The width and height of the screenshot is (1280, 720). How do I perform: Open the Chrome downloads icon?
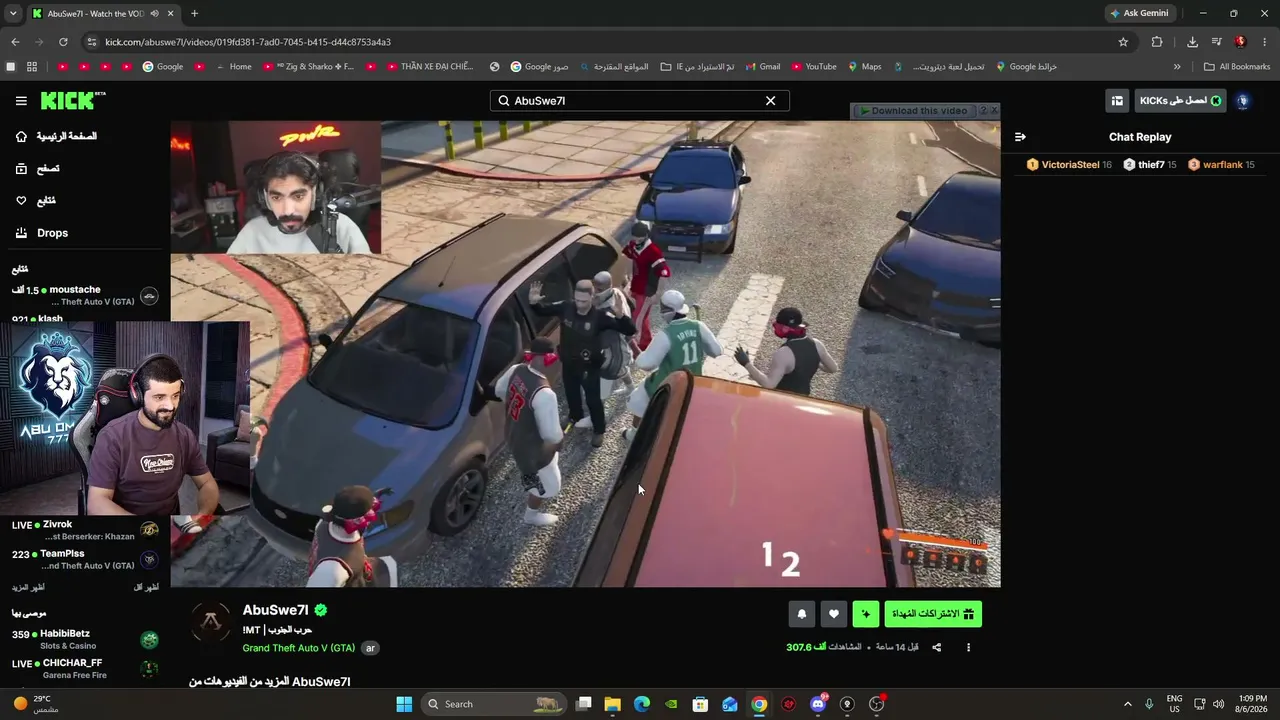click(1192, 42)
